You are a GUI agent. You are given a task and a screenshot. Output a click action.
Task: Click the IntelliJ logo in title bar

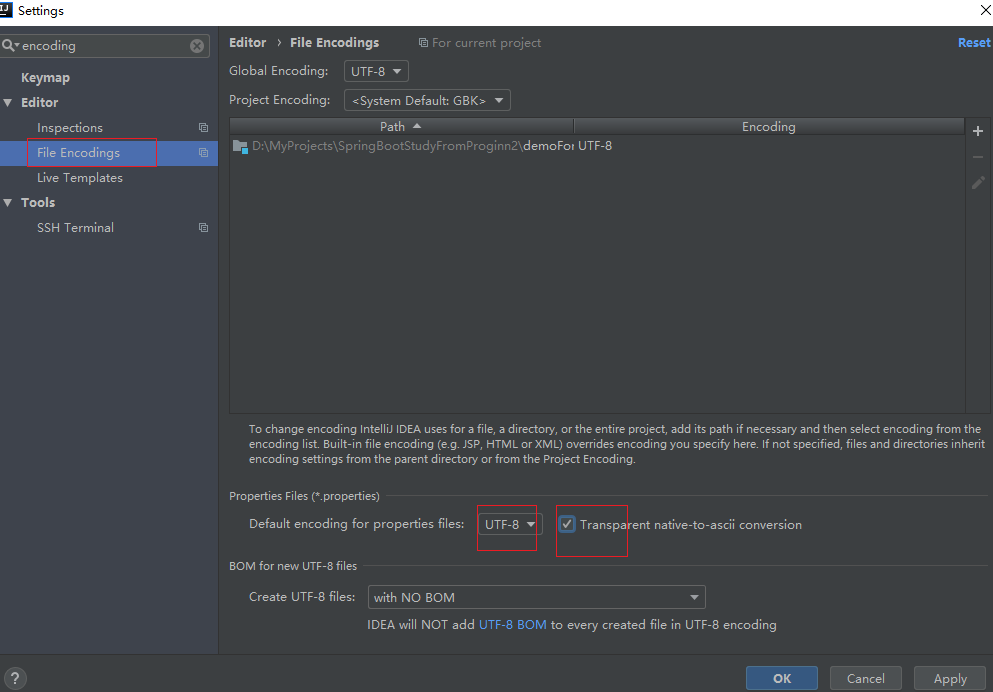[6, 9]
